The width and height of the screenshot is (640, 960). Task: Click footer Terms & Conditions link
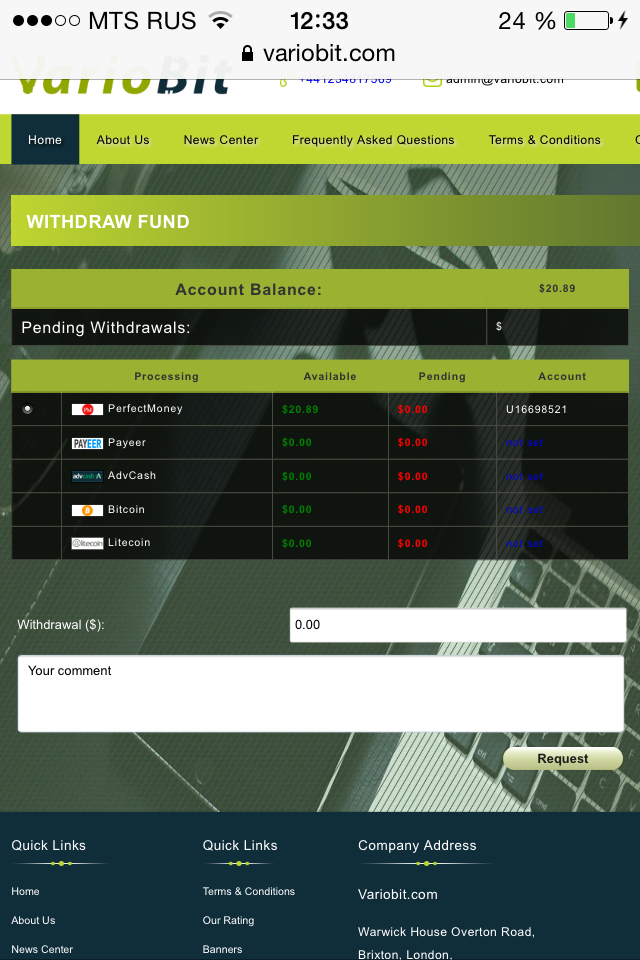pos(249,891)
